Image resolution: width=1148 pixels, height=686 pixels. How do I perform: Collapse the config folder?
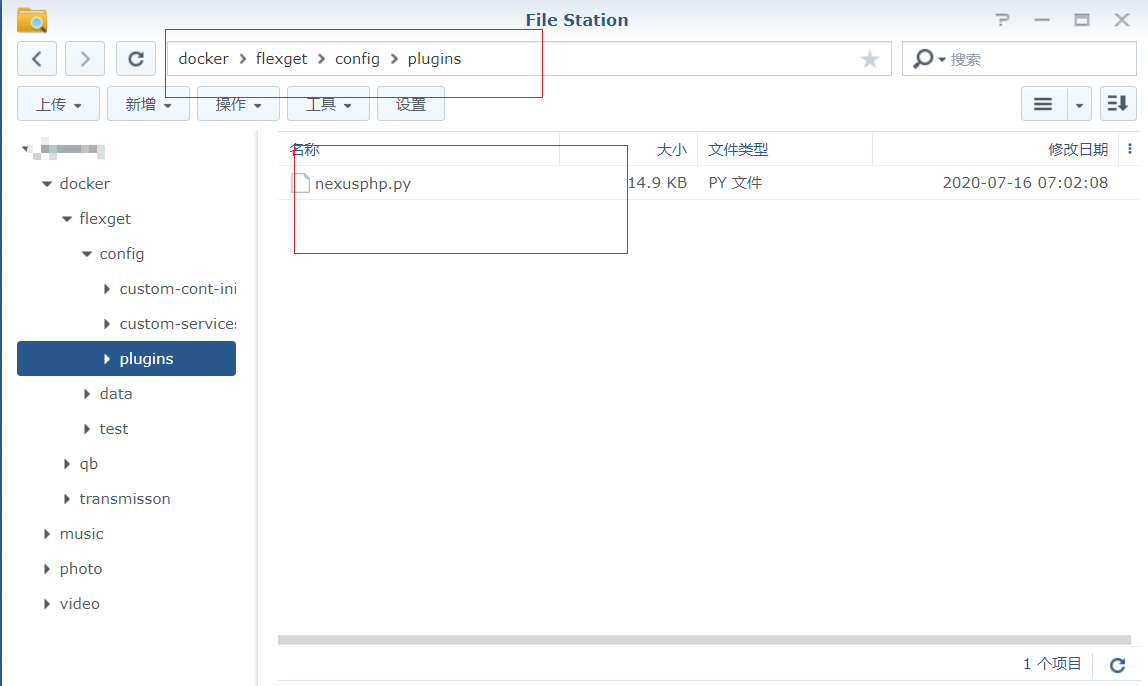coord(86,253)
